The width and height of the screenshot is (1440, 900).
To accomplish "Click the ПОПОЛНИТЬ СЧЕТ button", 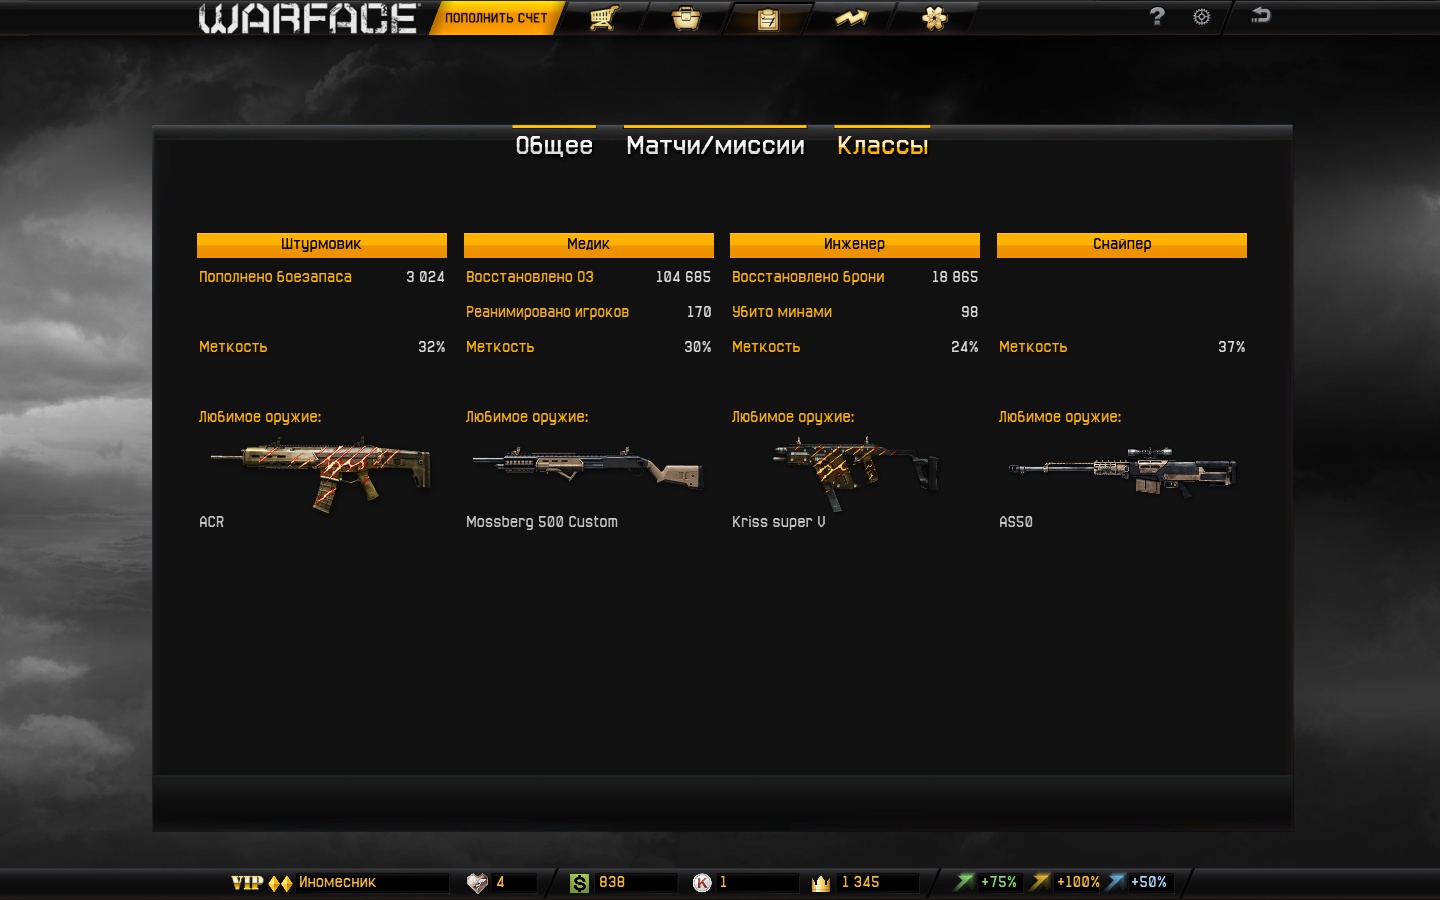I will [x=496, y=18].
